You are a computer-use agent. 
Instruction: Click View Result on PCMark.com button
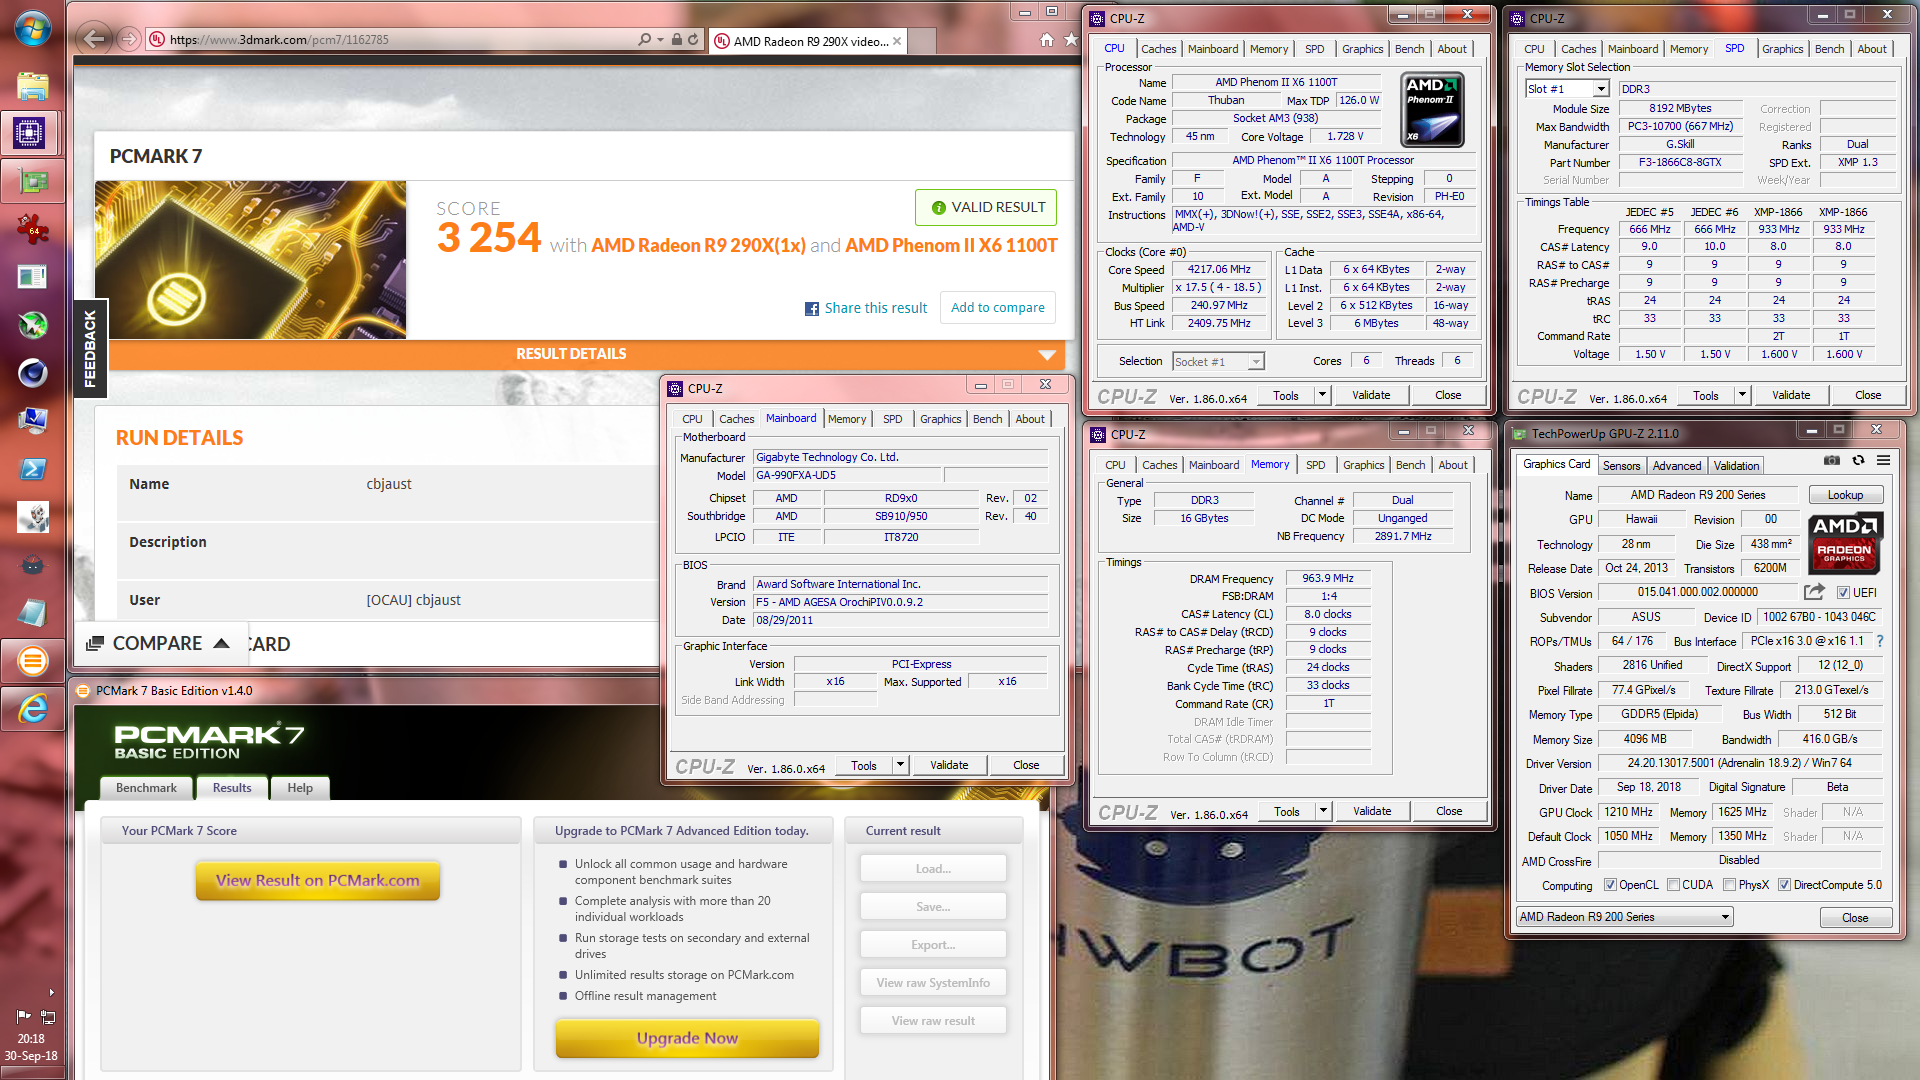pos(318,880)
